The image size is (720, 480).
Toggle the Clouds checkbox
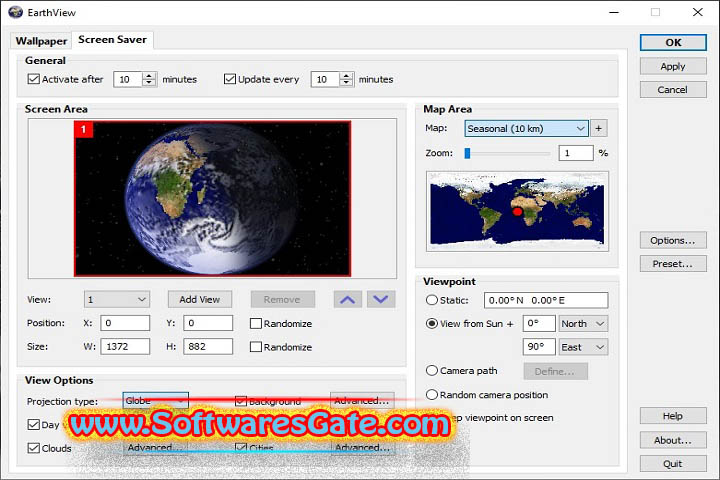pos(34,448)
